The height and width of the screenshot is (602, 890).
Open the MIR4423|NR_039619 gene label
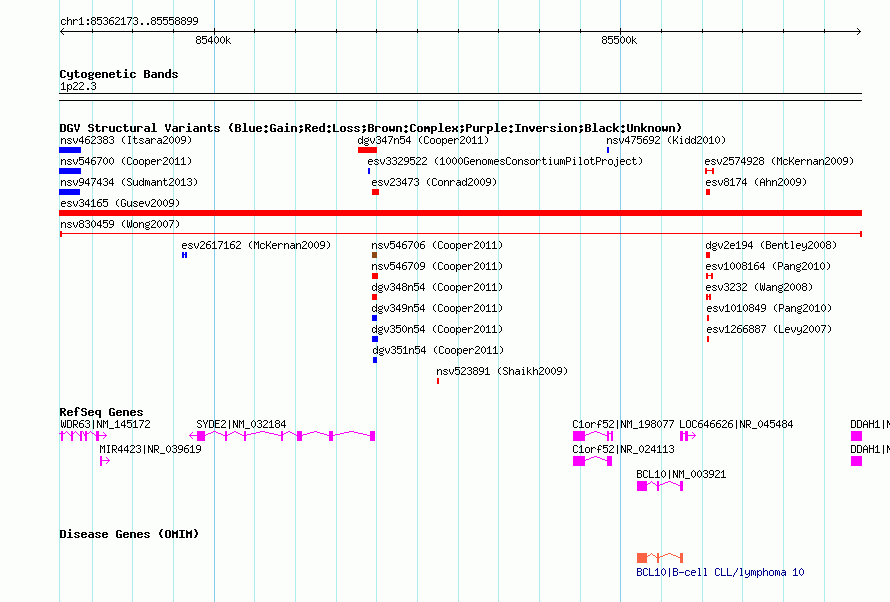(150, 449)
